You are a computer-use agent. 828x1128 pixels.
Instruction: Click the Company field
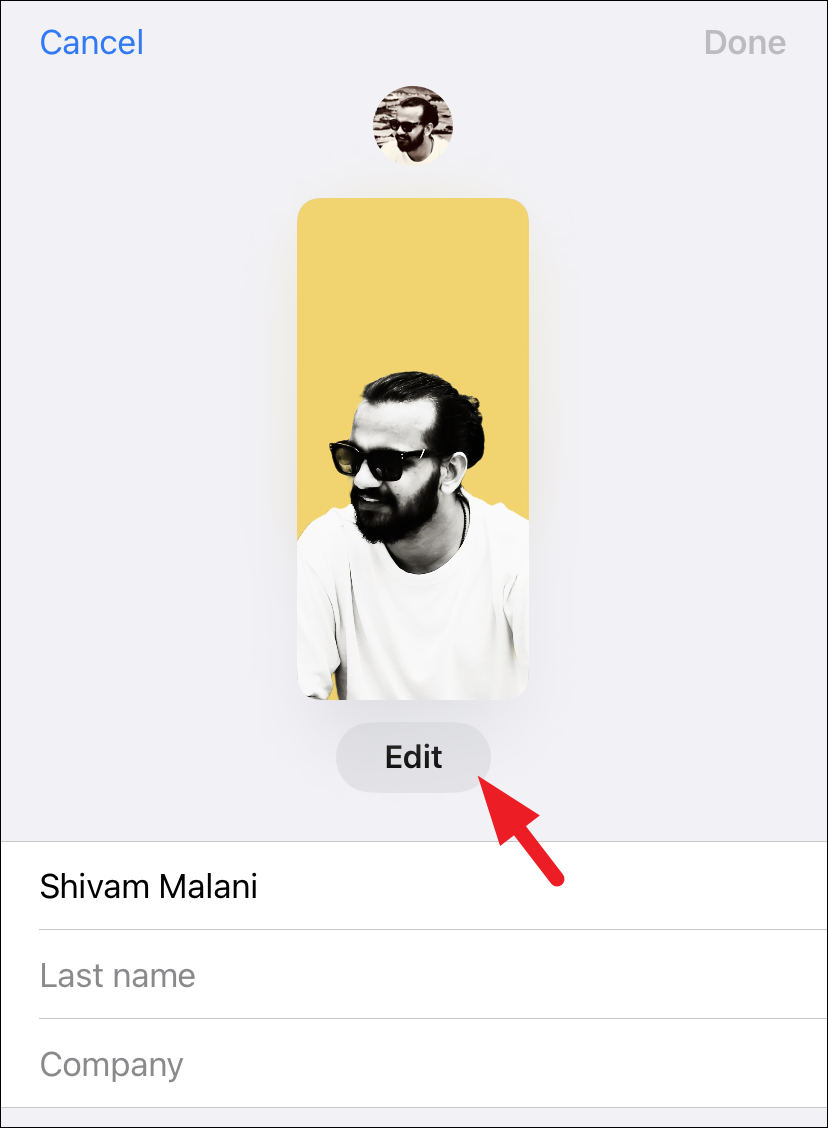(432, 1064)
